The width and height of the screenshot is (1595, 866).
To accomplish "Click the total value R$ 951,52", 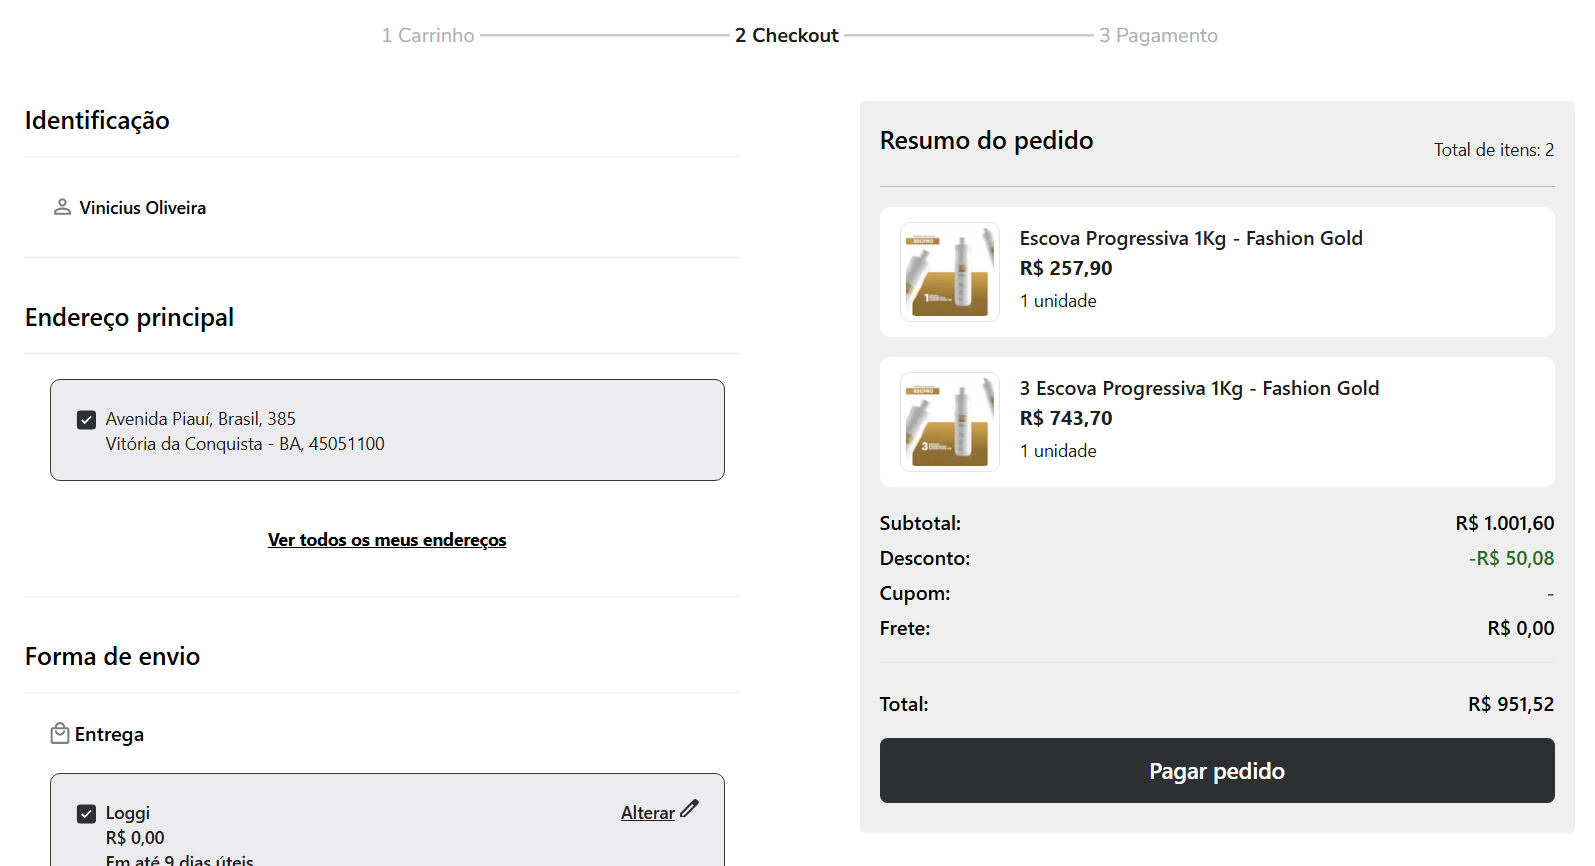I will 1511,704.
